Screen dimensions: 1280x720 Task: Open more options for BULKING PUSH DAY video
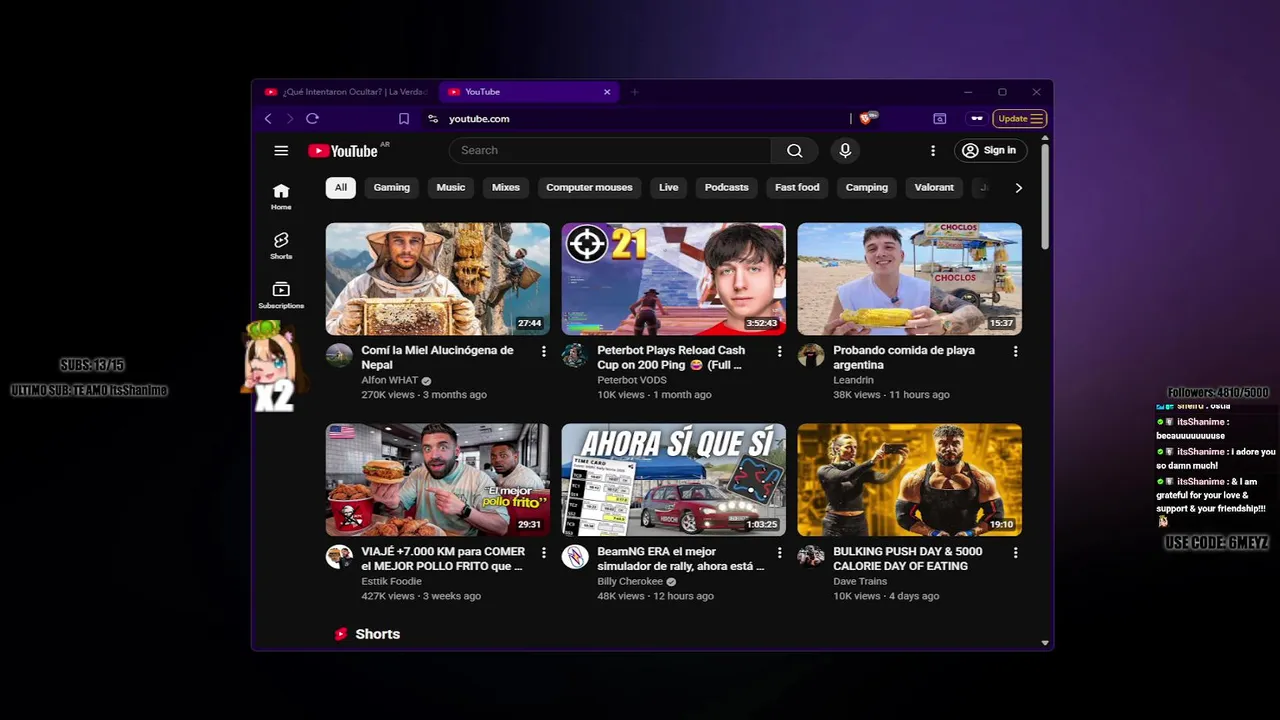1016,553
